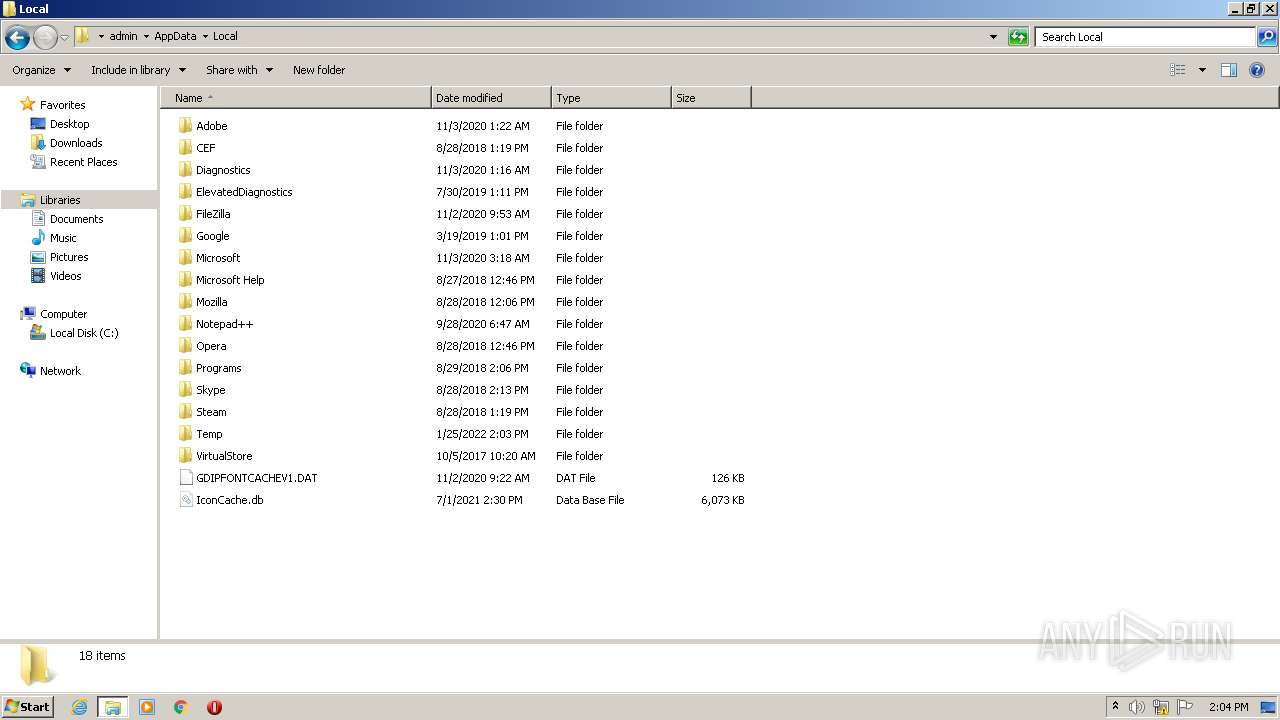Click the AppData breadcrumb segment

coord(175,36)
